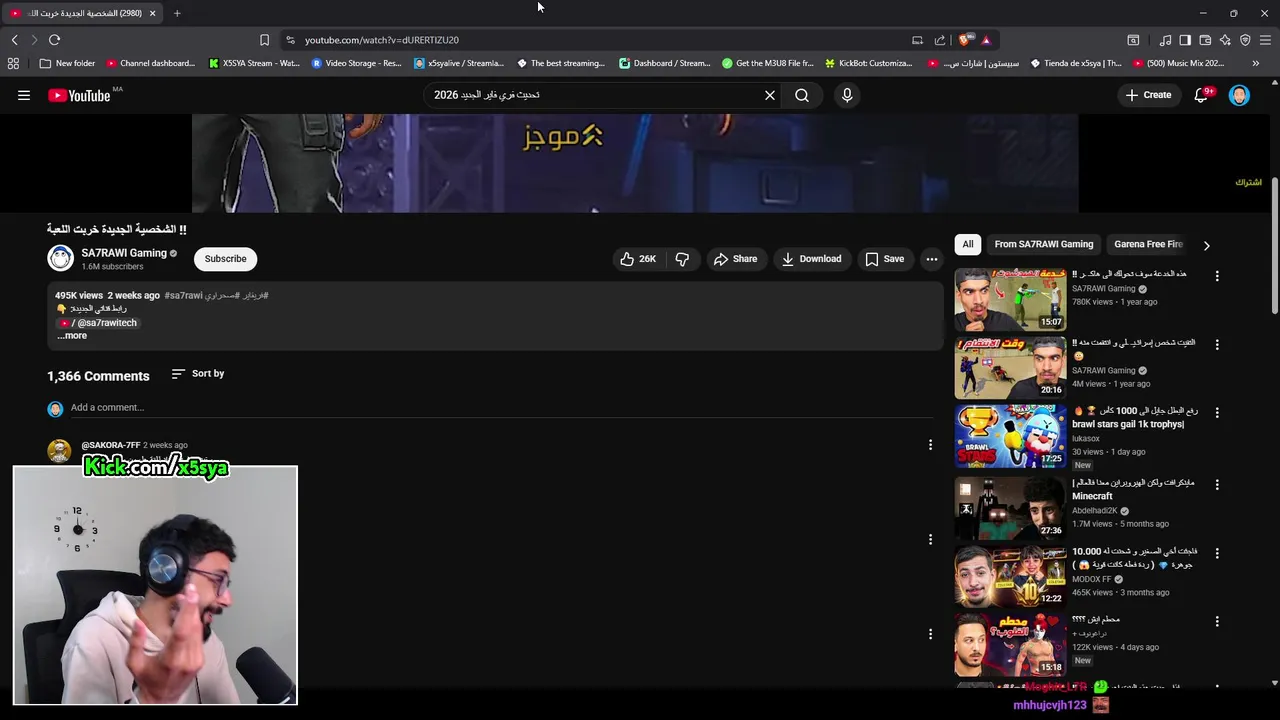Viewport: 1280px width, 720px height.
Task: Open the Sort by comments dropdown
Action: (198, 374)
